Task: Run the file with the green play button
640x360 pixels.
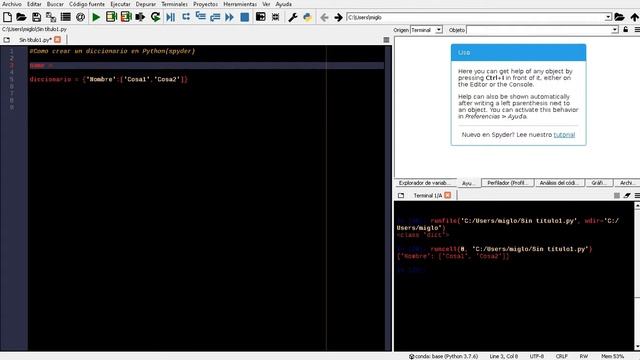Action: [x=96, y=17]
